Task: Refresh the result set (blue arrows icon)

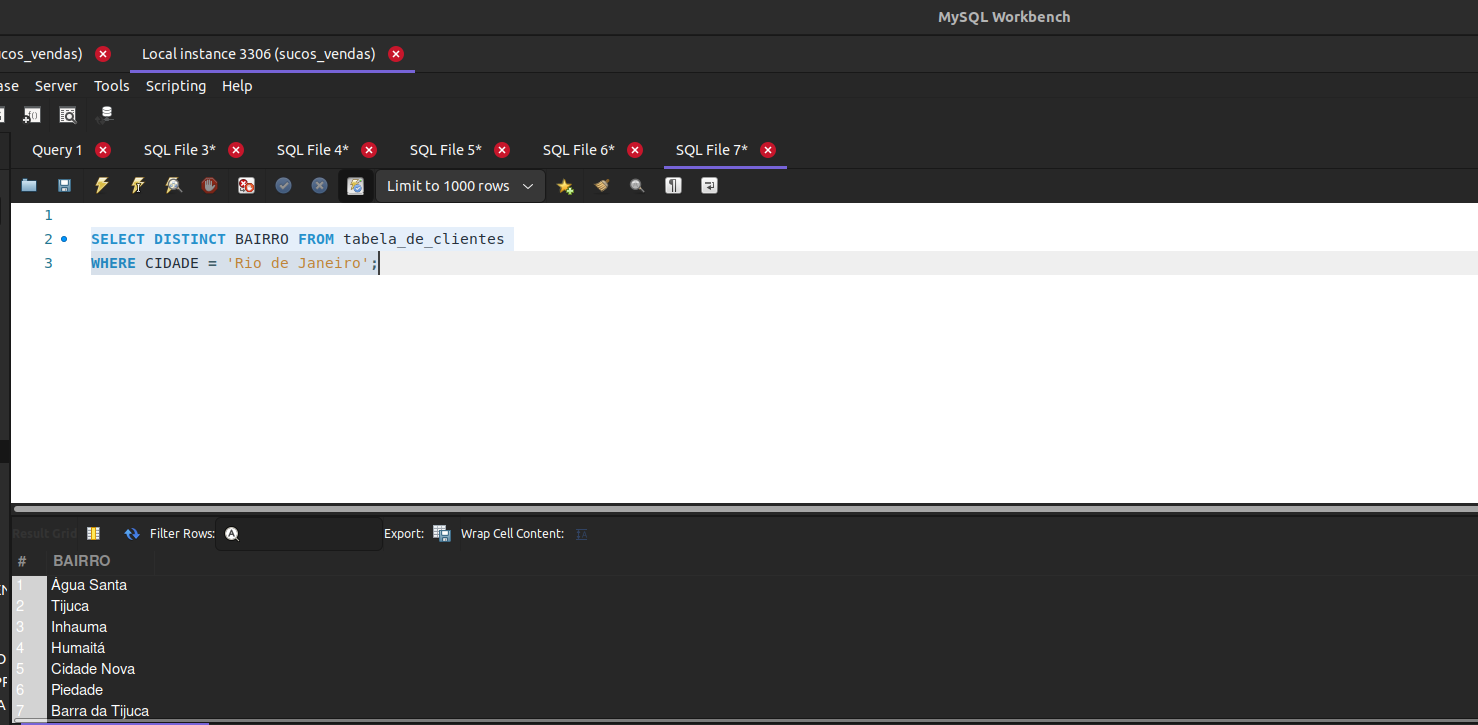Action: pos(132,534)
